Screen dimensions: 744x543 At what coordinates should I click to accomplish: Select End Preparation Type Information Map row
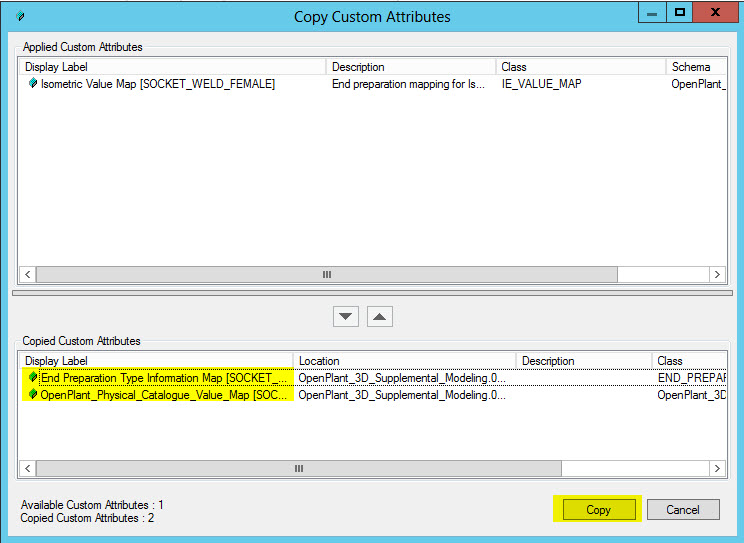click(x=167, y=378)
